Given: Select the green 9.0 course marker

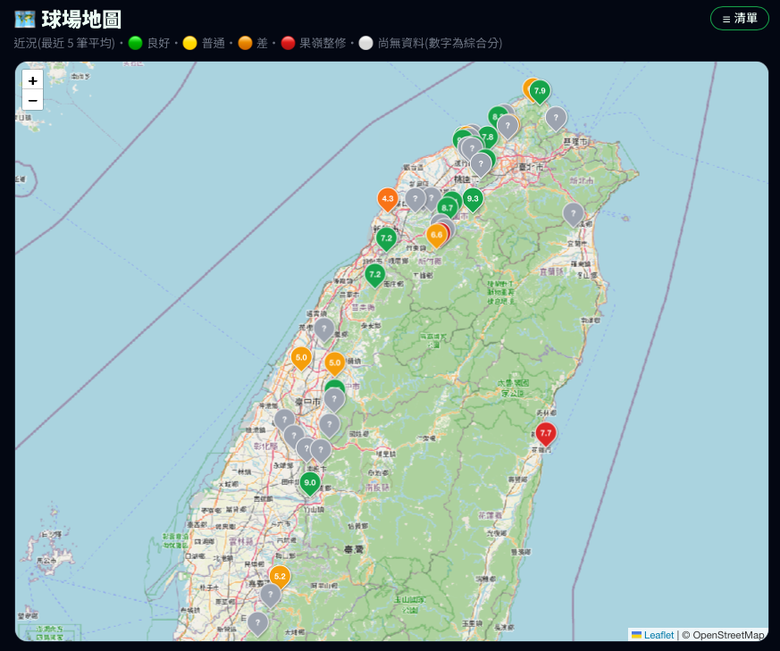Looking at the screenshot, I should click(310, 483).
